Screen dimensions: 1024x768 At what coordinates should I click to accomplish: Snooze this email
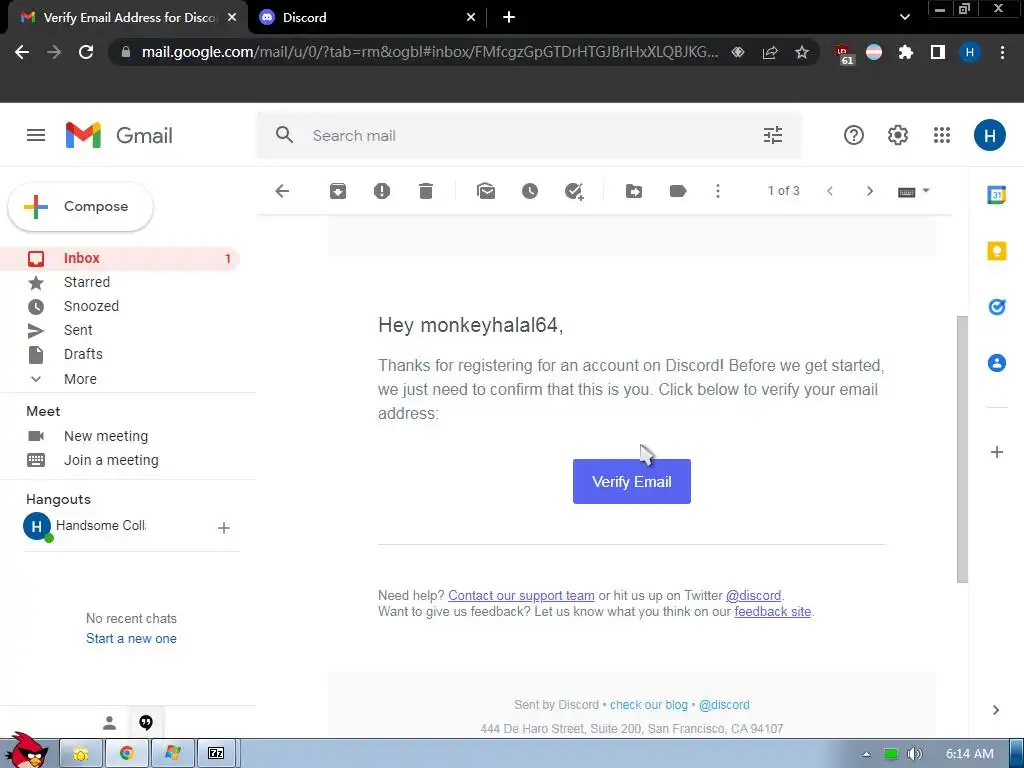click(530, 191)
